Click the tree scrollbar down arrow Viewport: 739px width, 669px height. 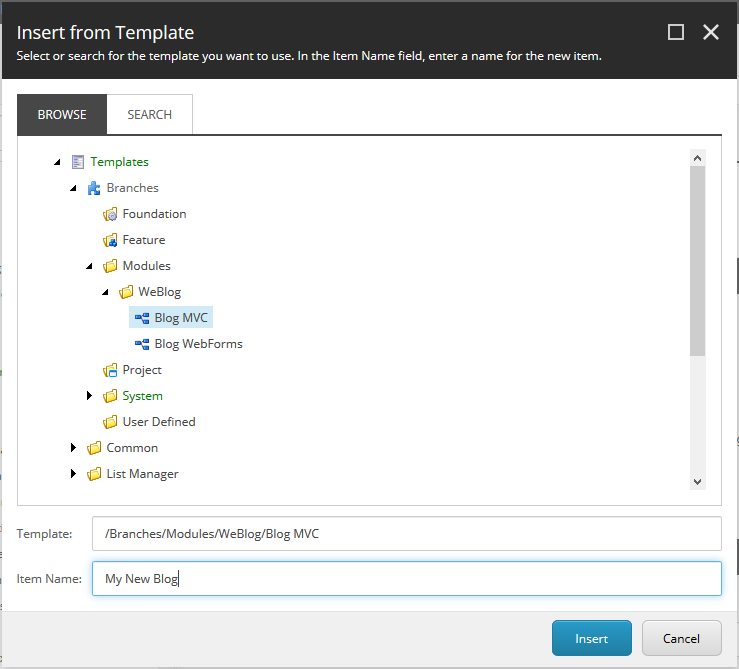(698, 482)
